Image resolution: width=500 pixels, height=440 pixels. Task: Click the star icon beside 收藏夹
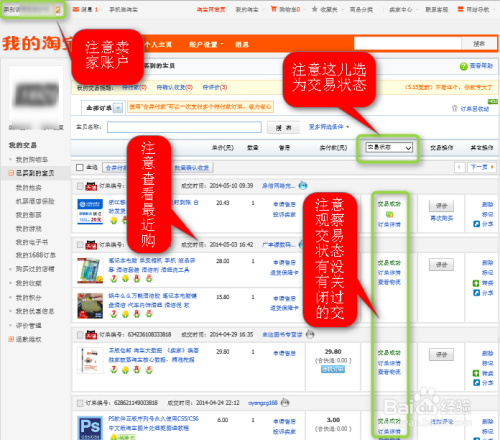point(314,9)
